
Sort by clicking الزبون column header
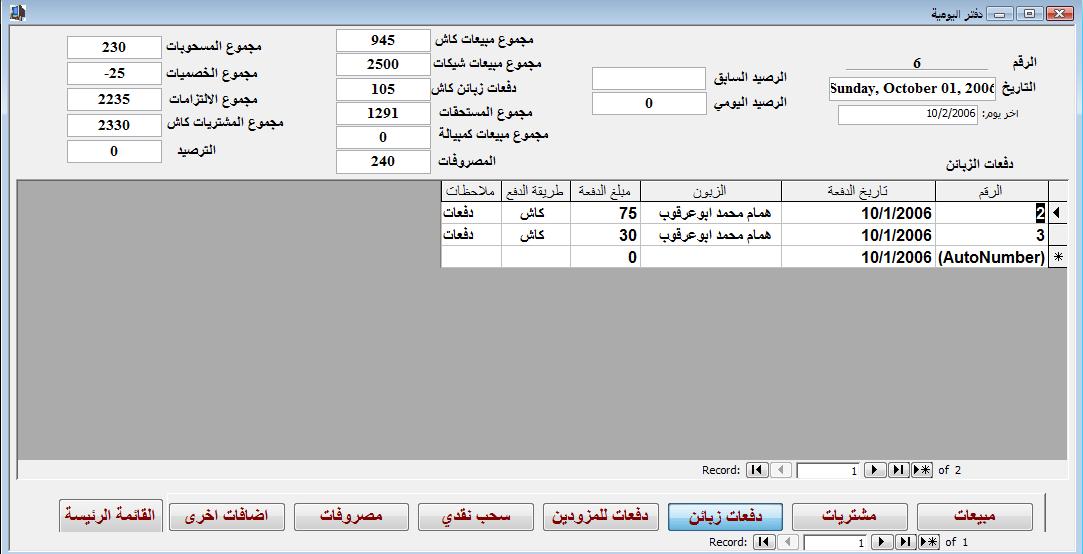[x=711, y=191]
